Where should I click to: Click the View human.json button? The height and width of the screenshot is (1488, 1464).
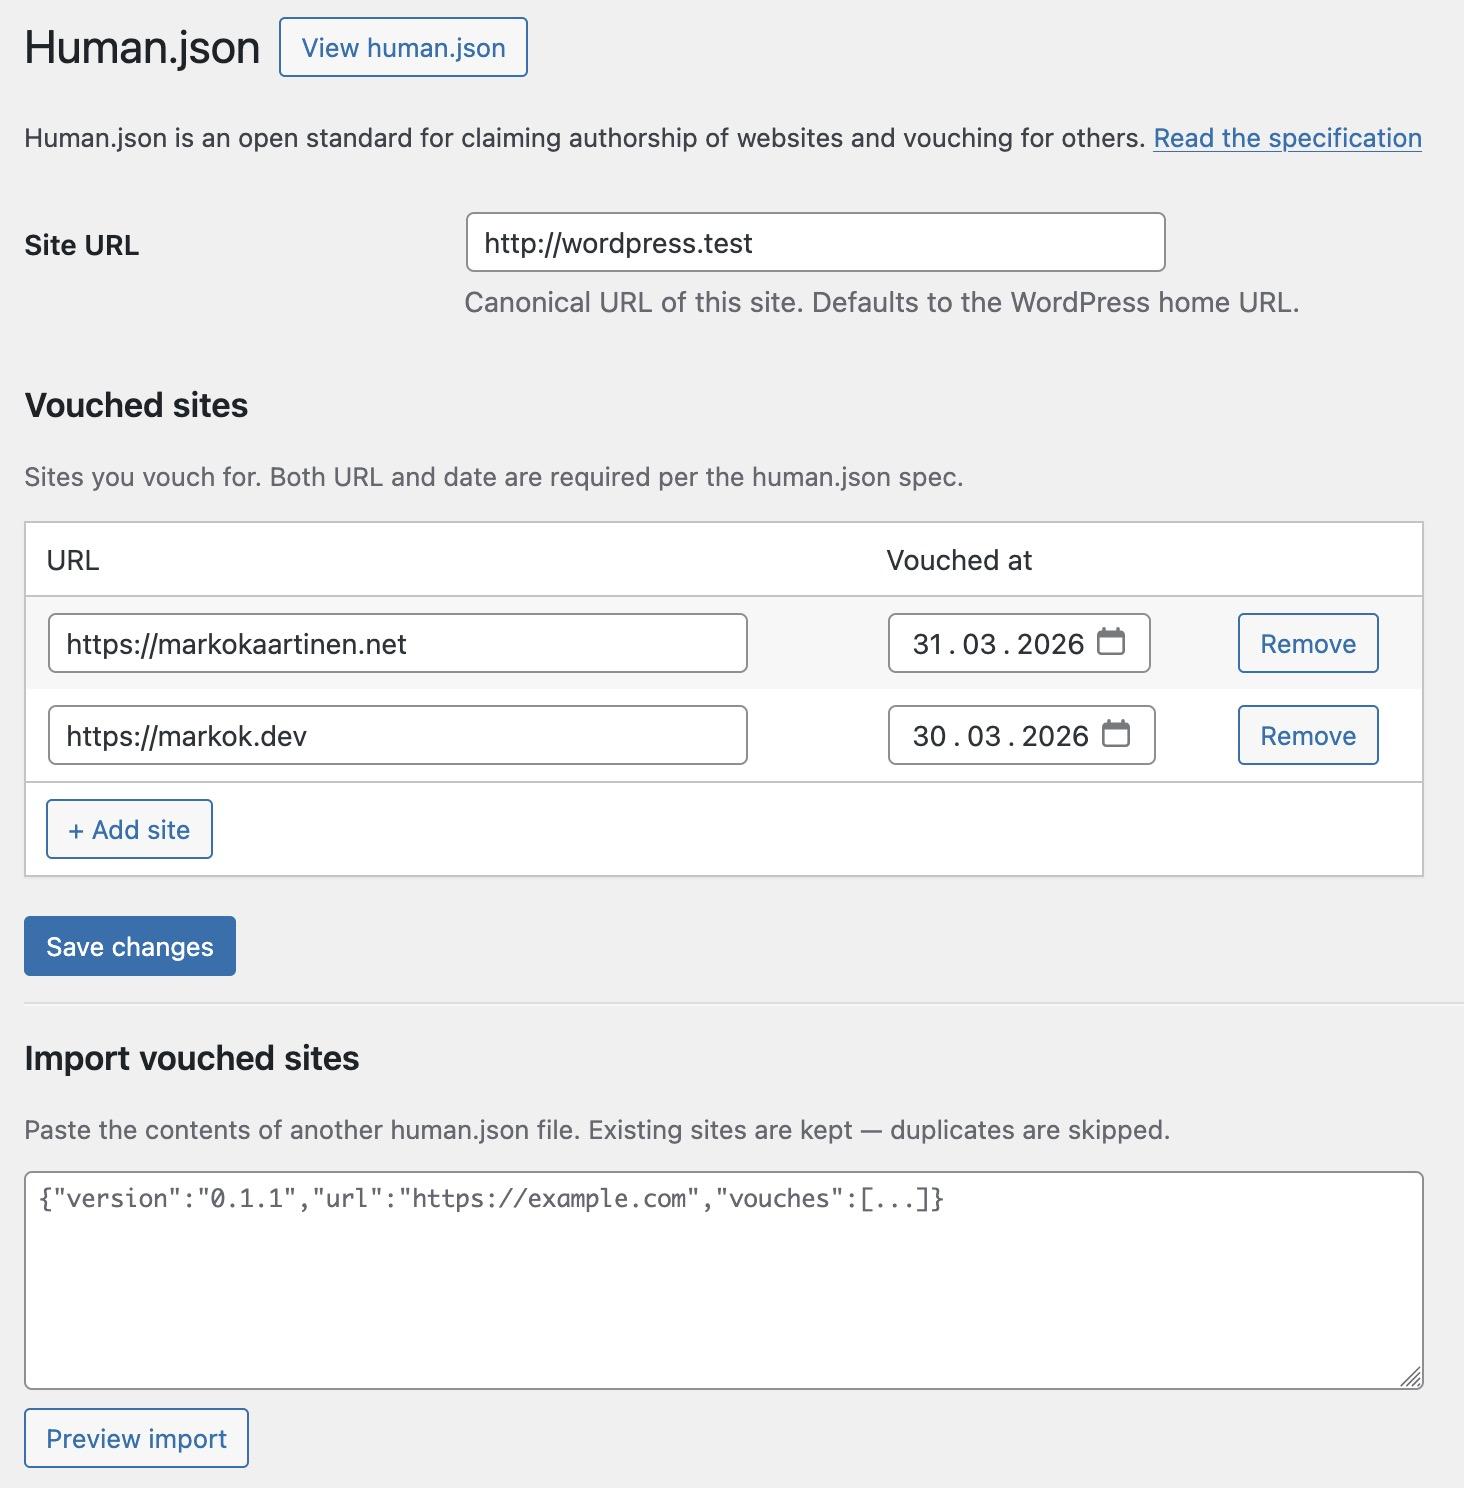(403, 47)
